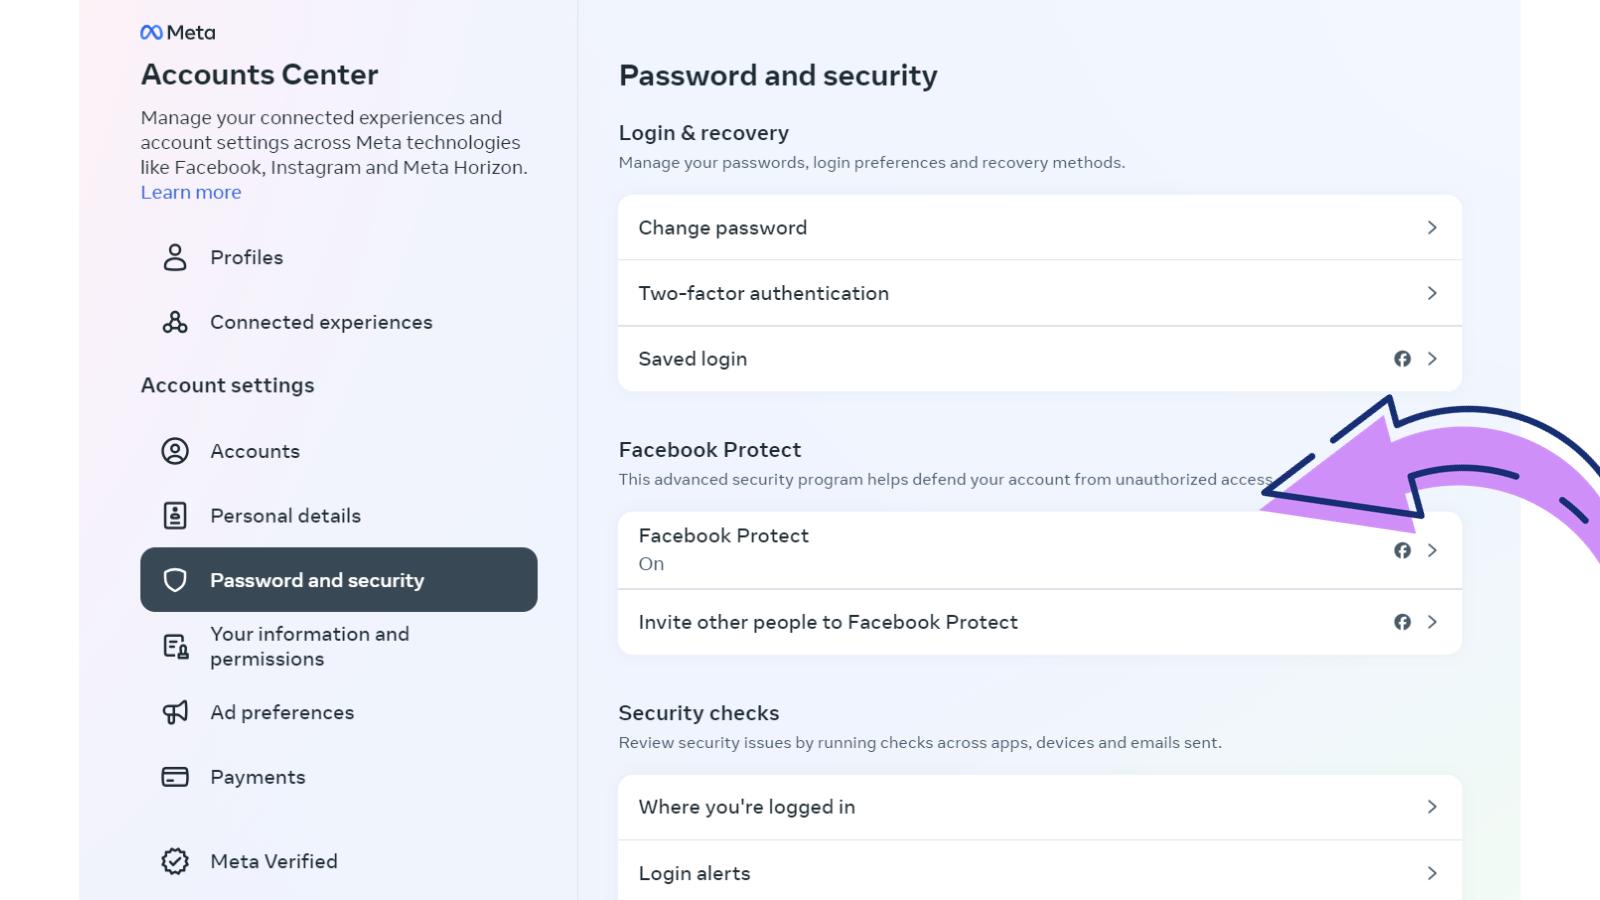Viewport: 1600px width, 900px height.
Task: Click the Password and security shield icon
Action: click(x=175, y=580)
